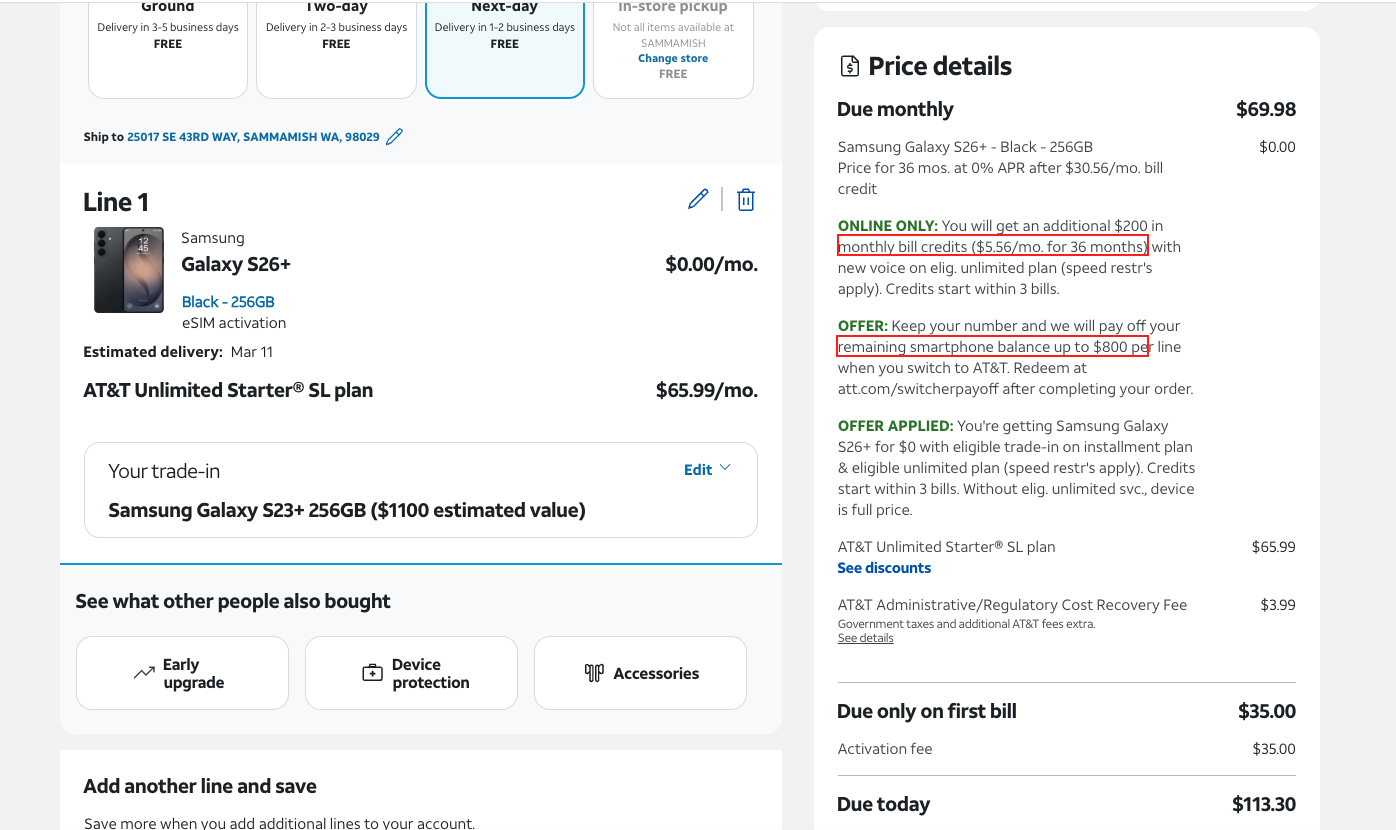Screen dimensions: 1396x830
Task: Expand the trade-in Edit chevron
Action: coord(725,468)
